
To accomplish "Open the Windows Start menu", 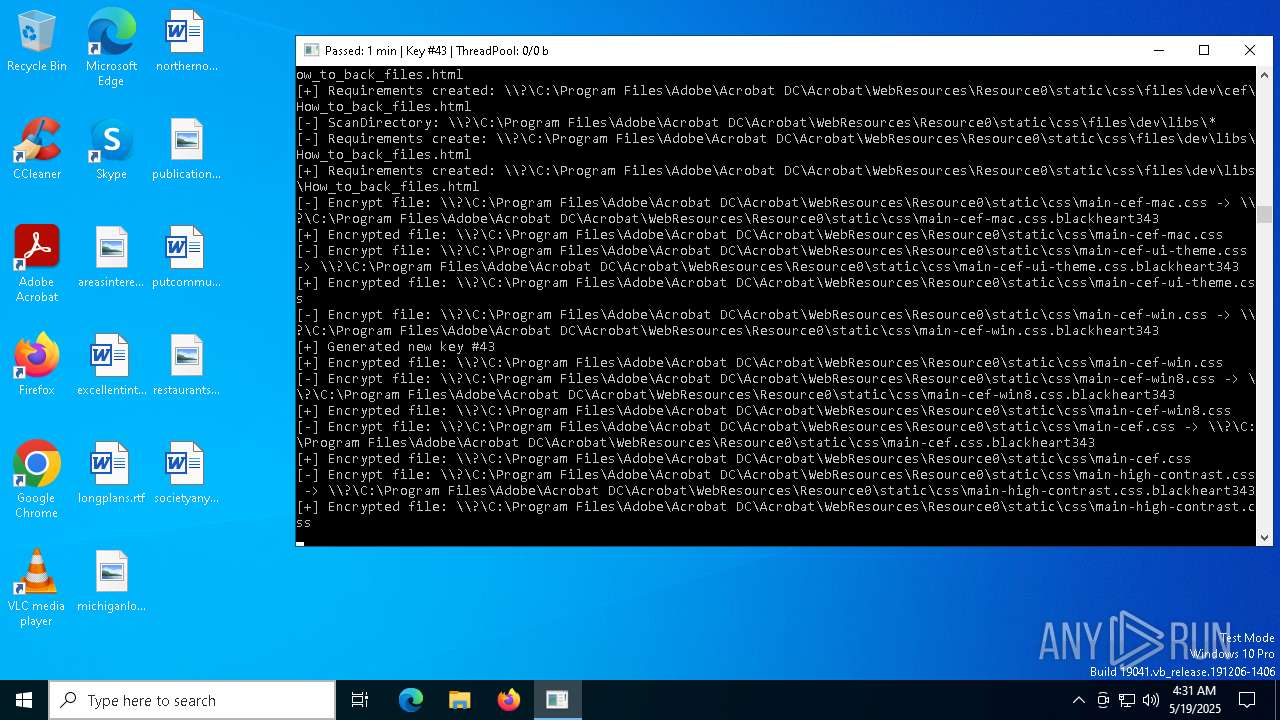I will pyautogui.click(x=24, y=700).
